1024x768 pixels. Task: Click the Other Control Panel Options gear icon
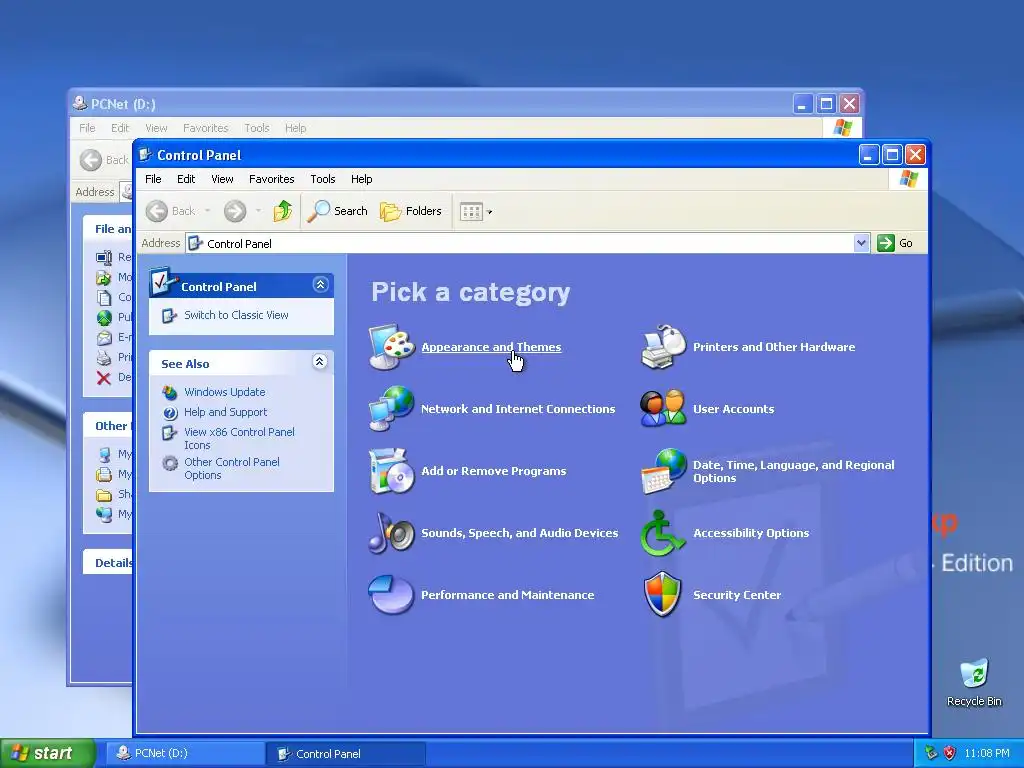coord(170,463)
